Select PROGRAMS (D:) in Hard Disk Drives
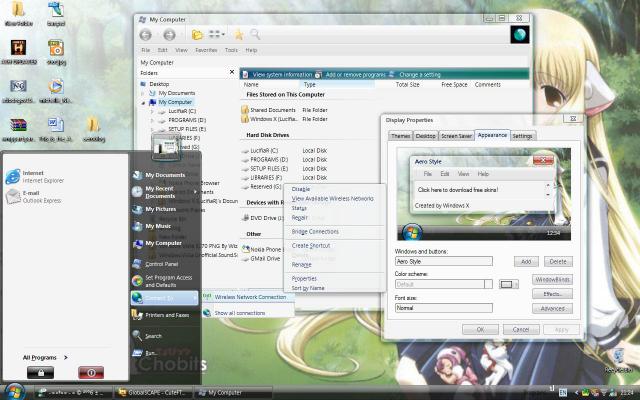The image size is (640, 400). 269,160
